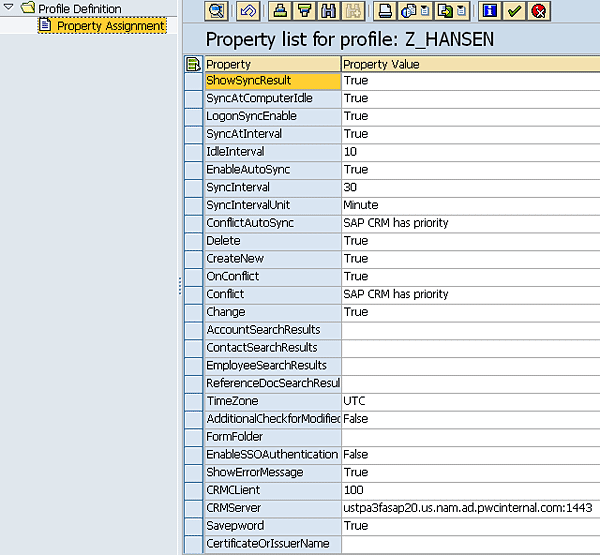
Task: Click the Property column header
Action: click(x=272, y=64)
